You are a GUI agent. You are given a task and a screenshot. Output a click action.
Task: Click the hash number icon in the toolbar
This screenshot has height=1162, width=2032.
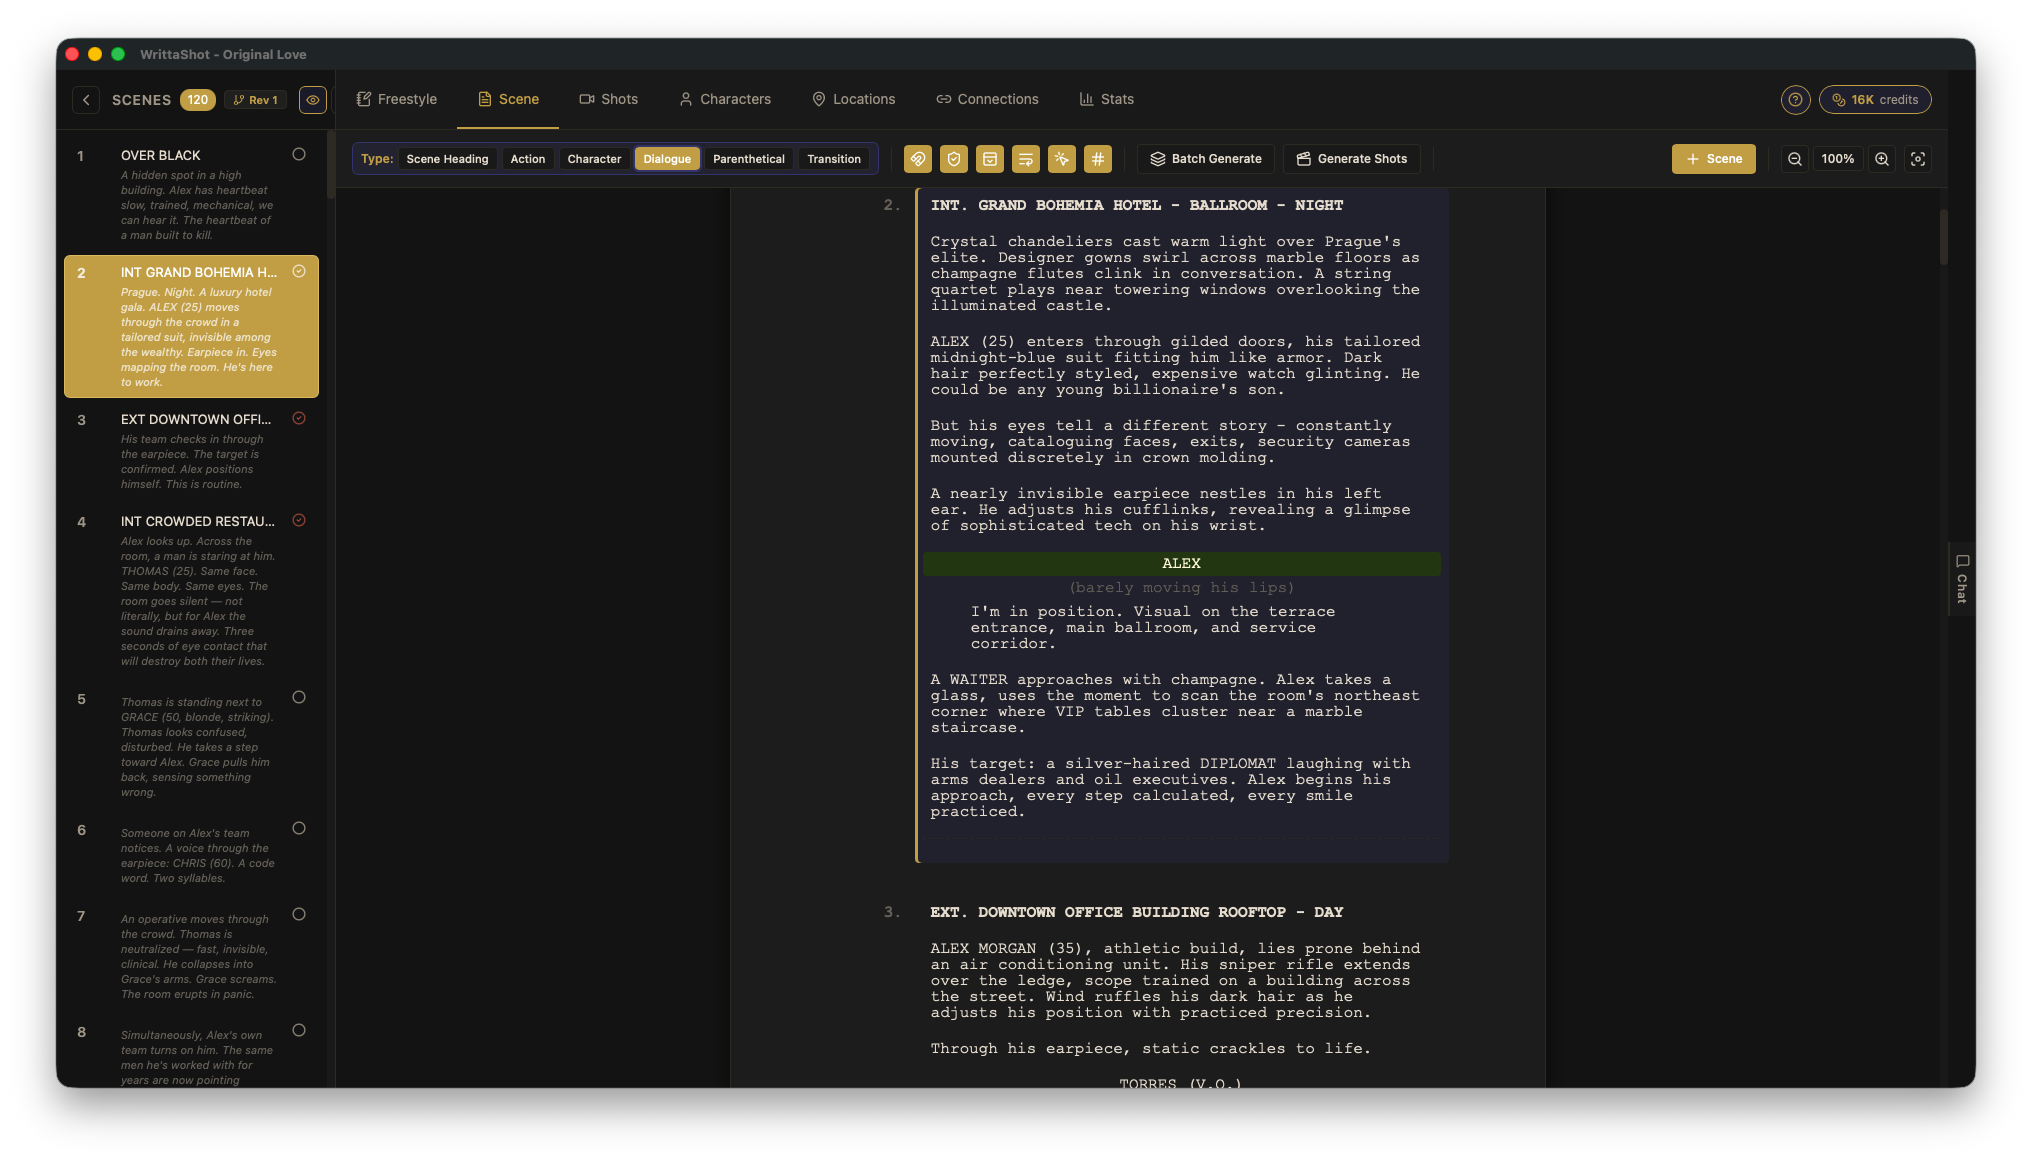(x=1097, y=159)
